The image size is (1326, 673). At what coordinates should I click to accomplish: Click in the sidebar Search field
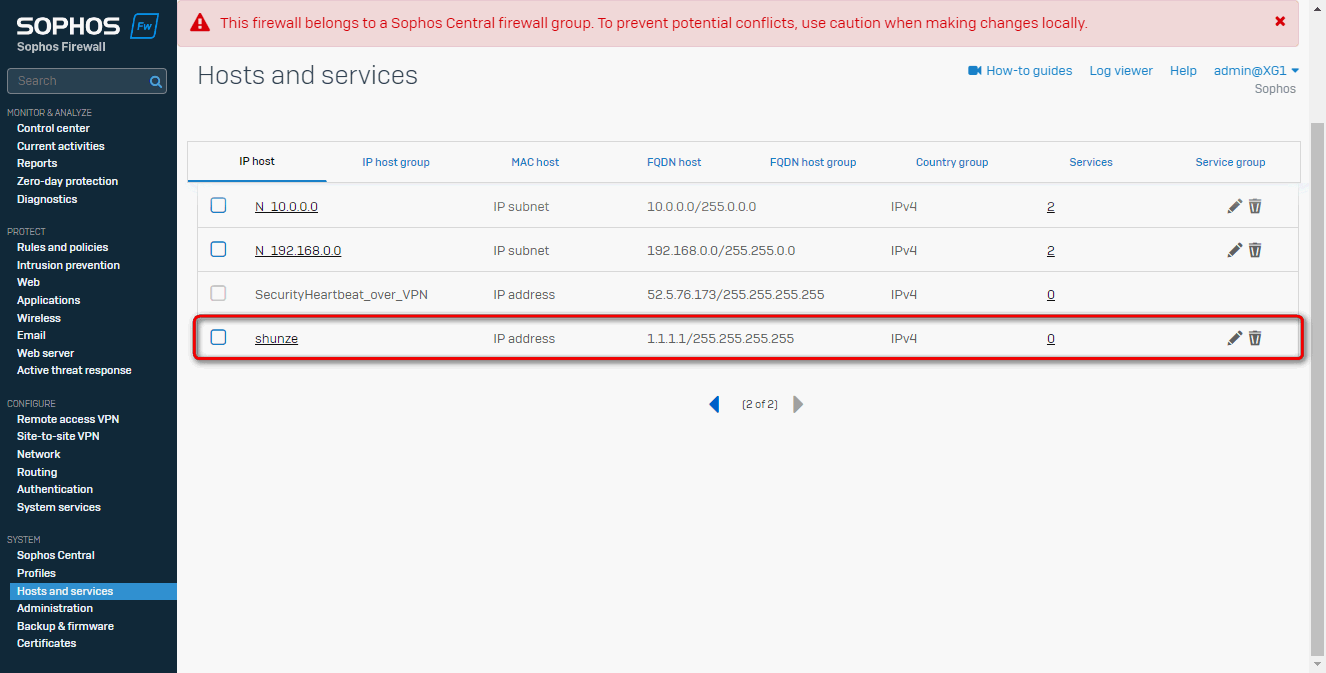pos(78,81)
